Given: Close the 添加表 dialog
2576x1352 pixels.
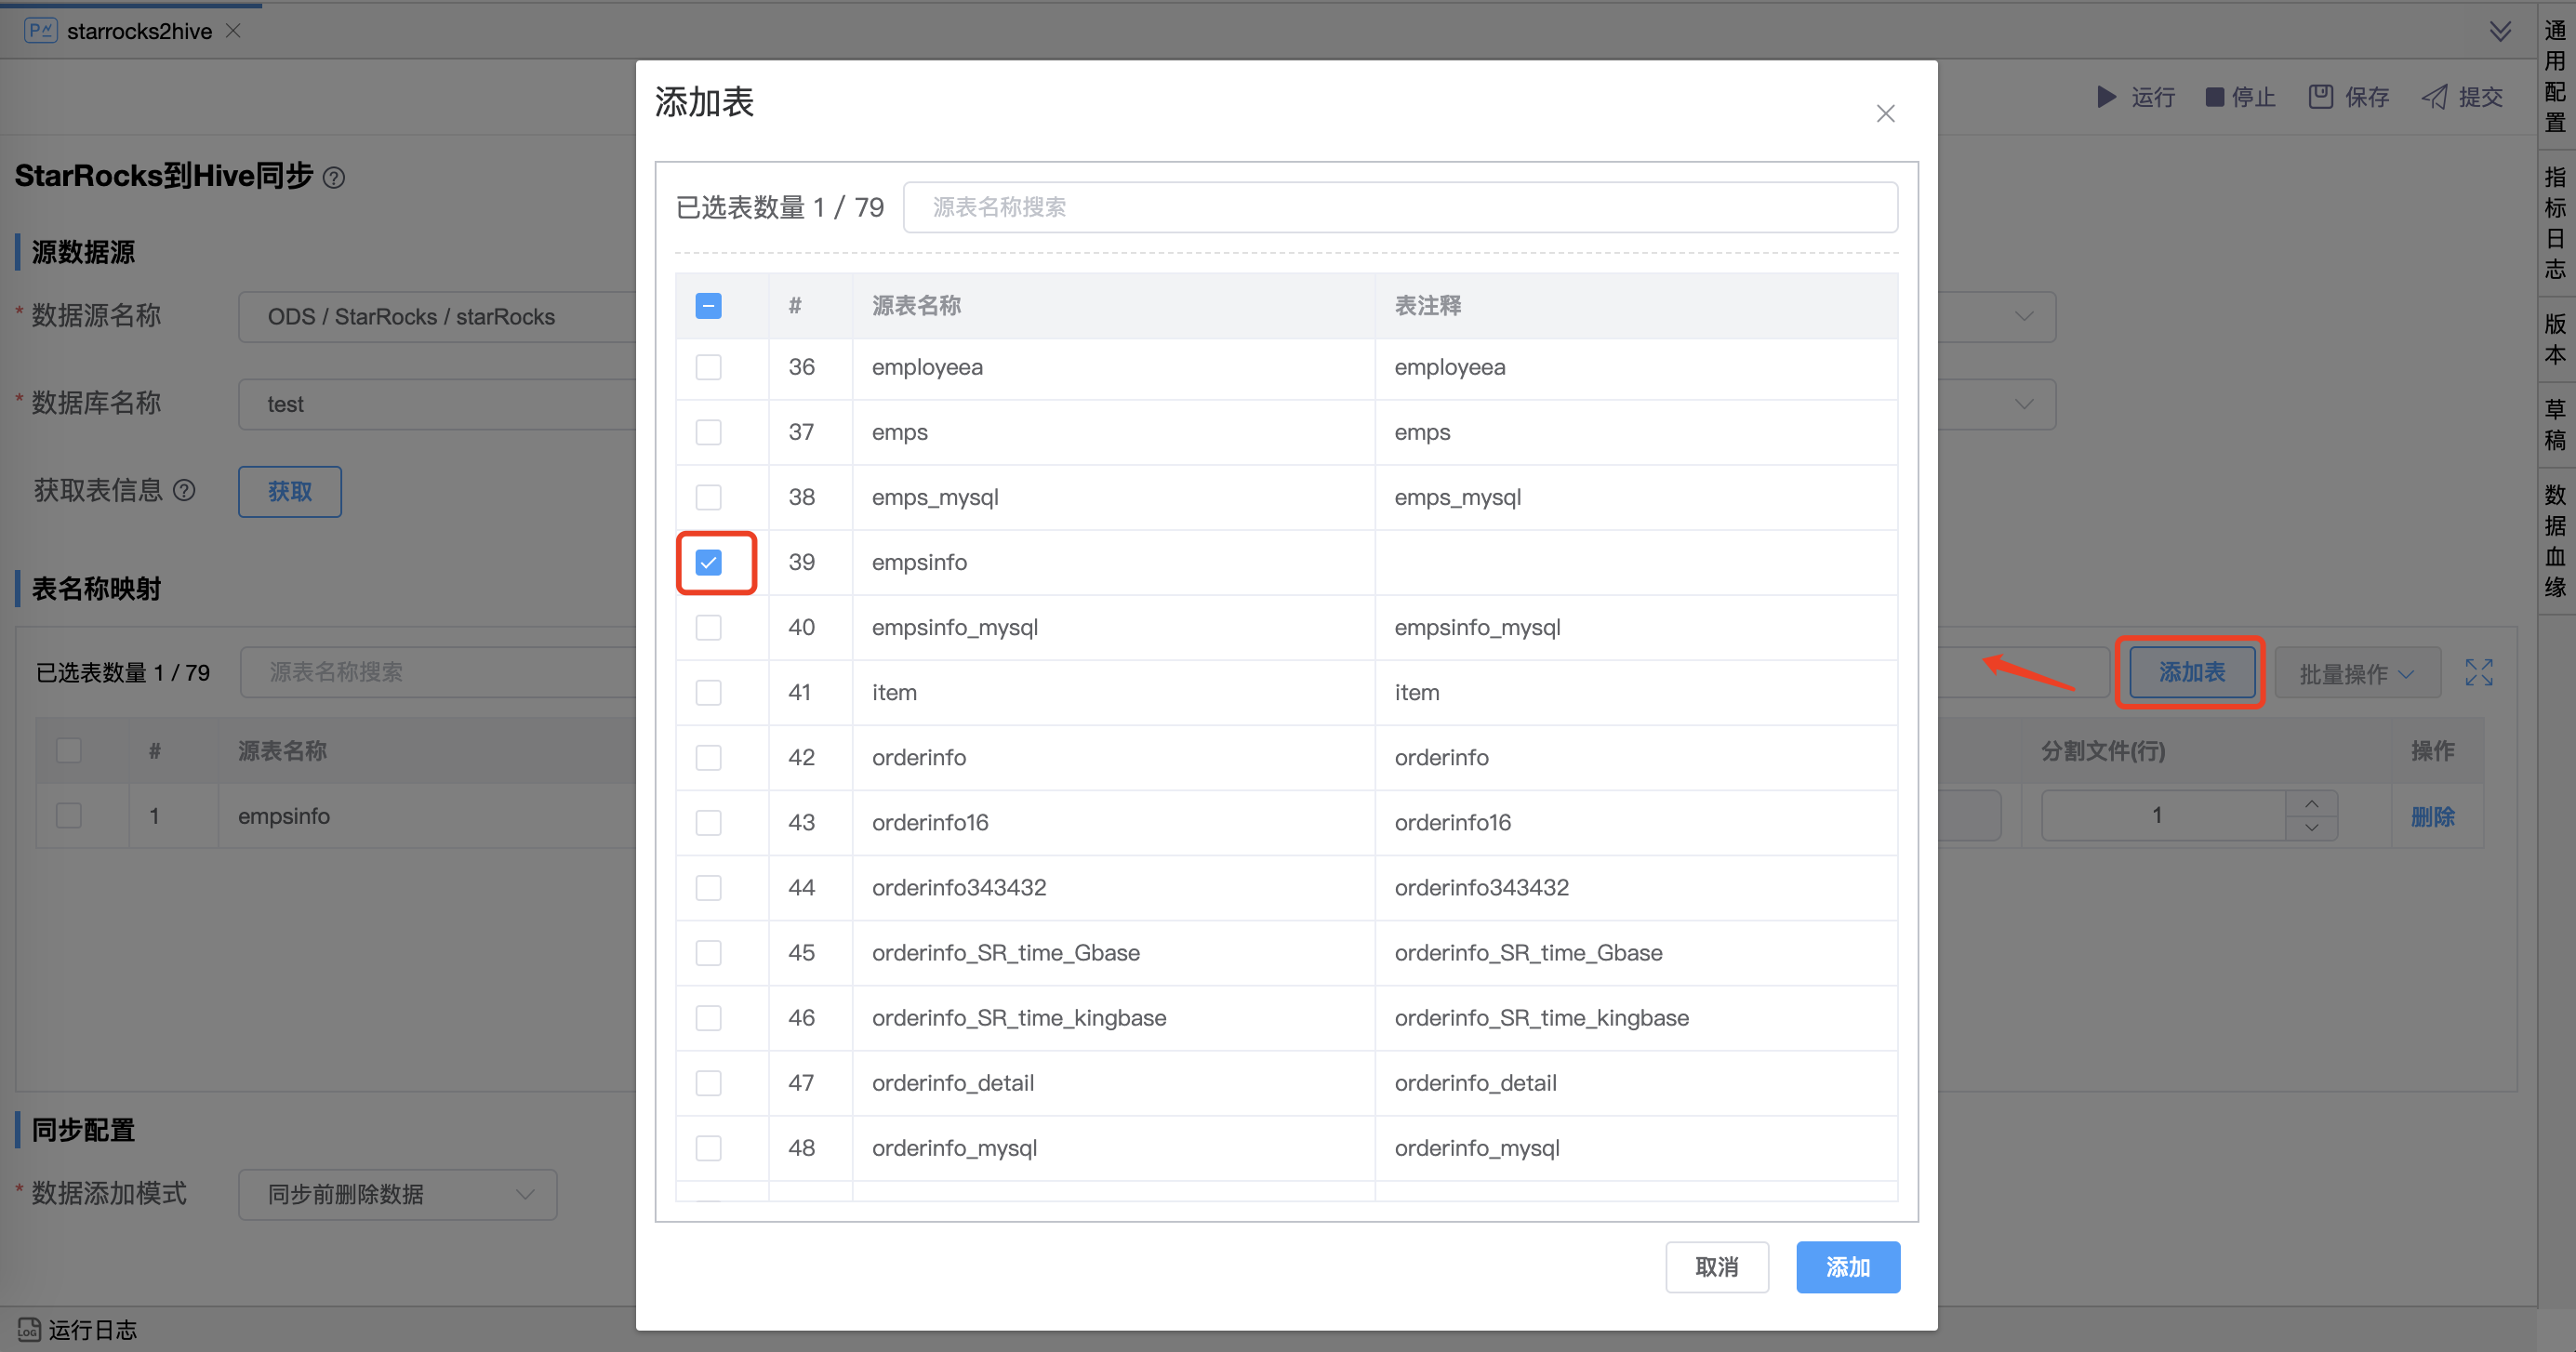Looking at the screenshot, I should (1885, 114).
